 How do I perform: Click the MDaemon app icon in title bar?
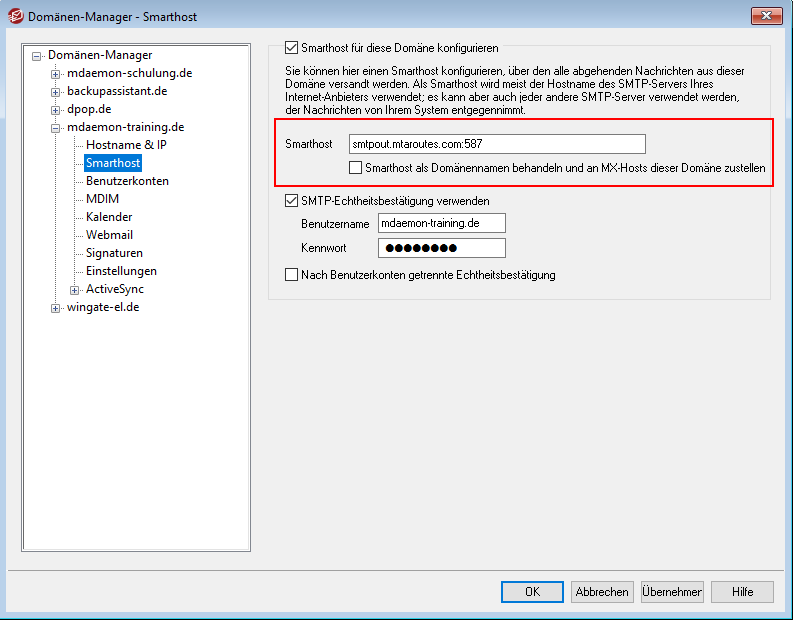click(15, 16)
